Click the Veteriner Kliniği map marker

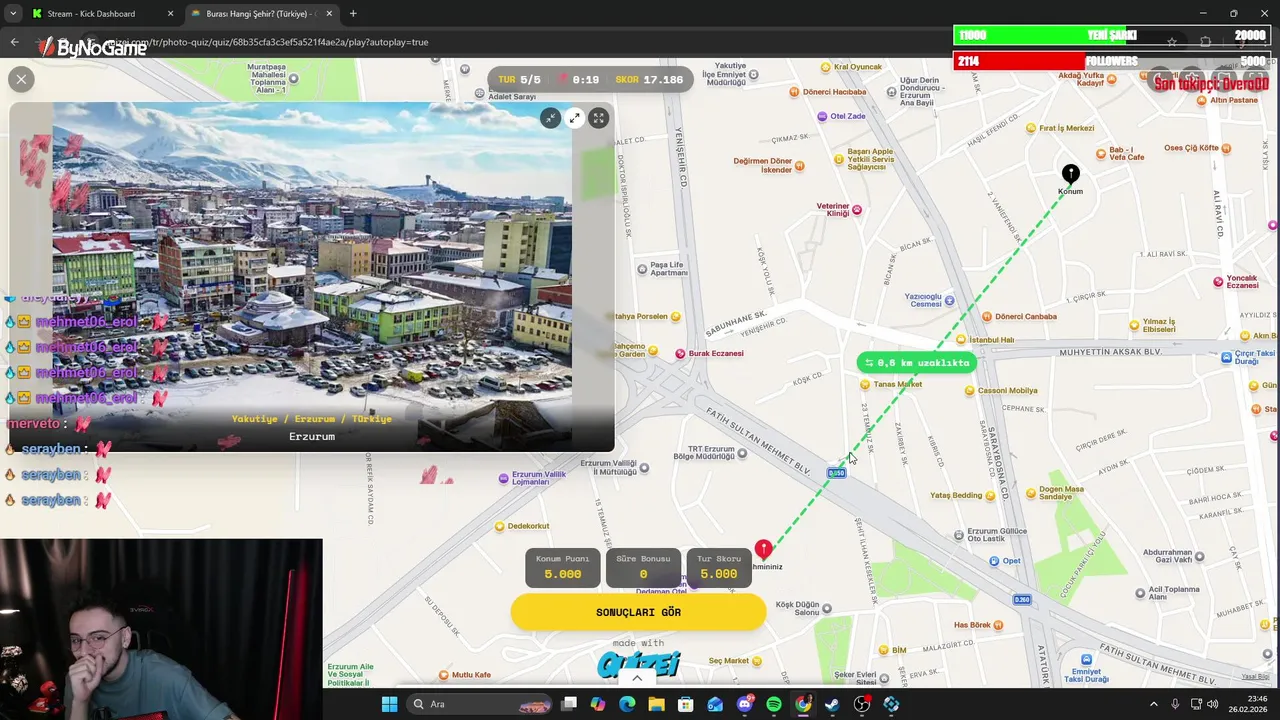tap(856, 210)
